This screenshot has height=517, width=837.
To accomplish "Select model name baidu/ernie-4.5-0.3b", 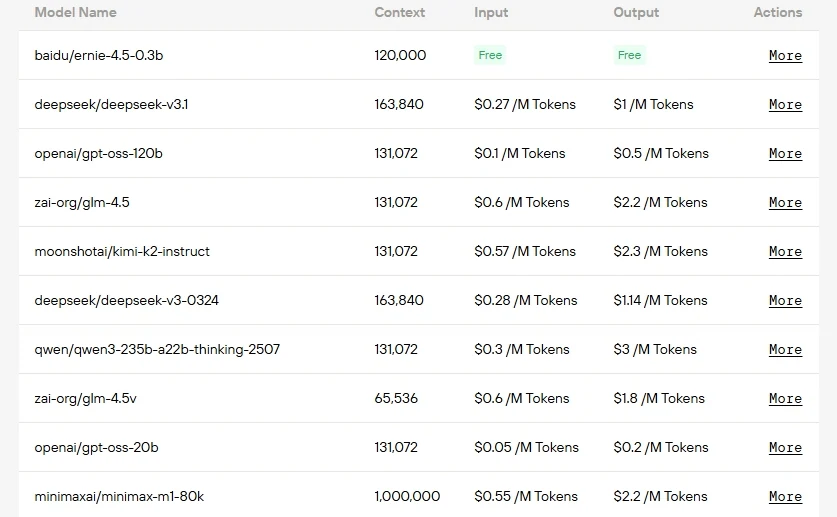I will (x=99, y=55).
